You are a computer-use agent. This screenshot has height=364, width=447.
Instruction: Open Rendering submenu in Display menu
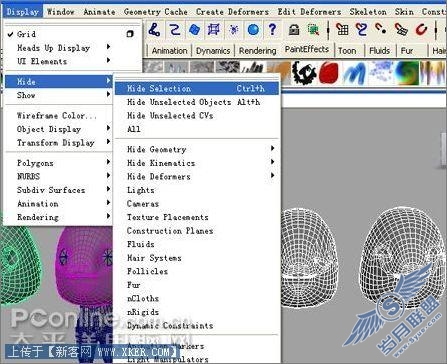pyautogui.click(x=58, y=217)
